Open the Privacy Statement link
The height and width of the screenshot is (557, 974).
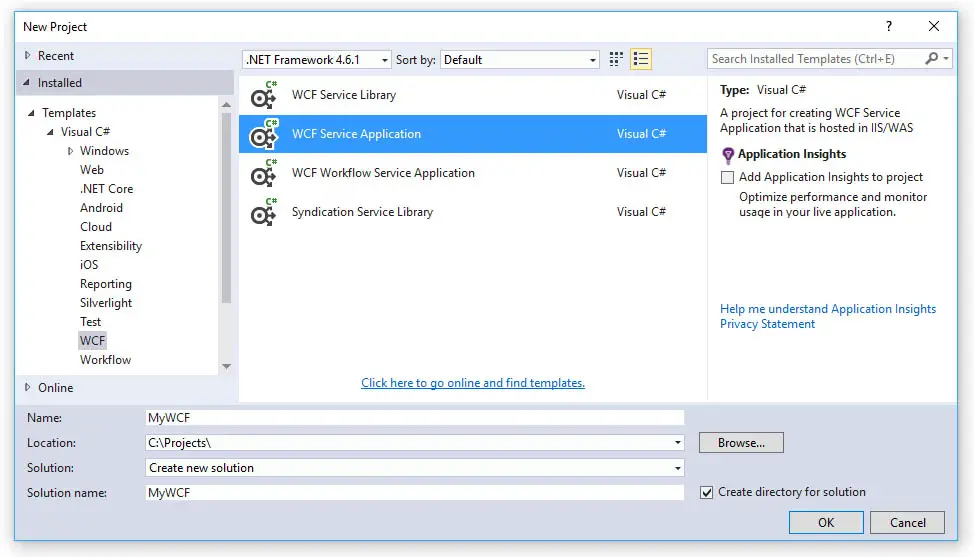tap(767, 324)
